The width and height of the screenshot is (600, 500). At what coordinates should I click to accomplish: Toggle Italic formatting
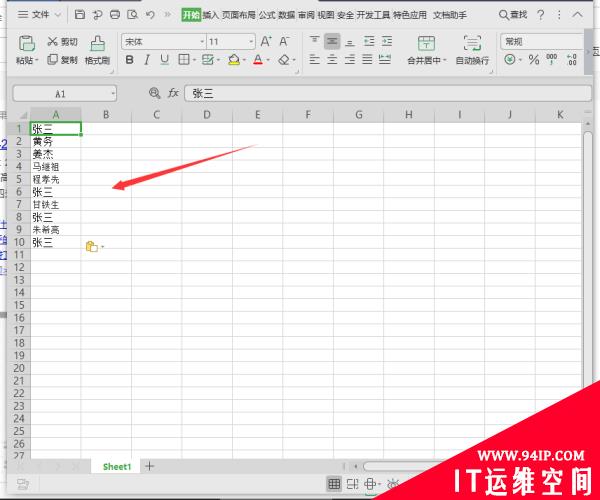pos(147,60)
